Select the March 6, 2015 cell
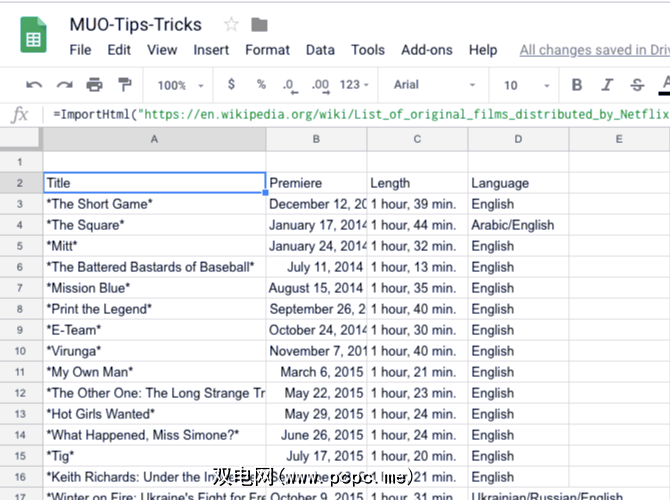This screenshot has width=670, height=500. [x=316, y=372]
